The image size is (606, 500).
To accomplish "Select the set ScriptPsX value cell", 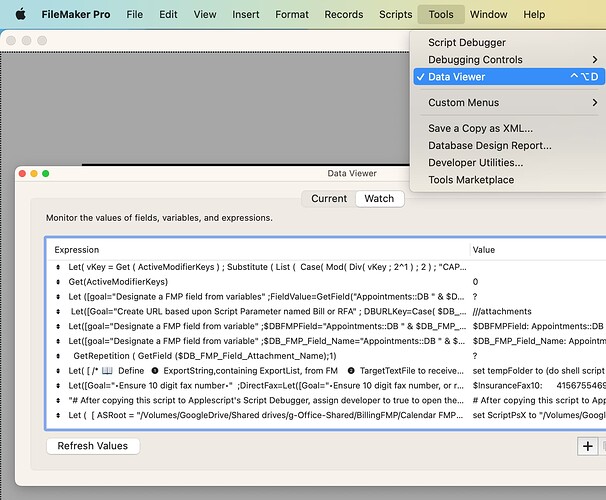I will 539,415.
